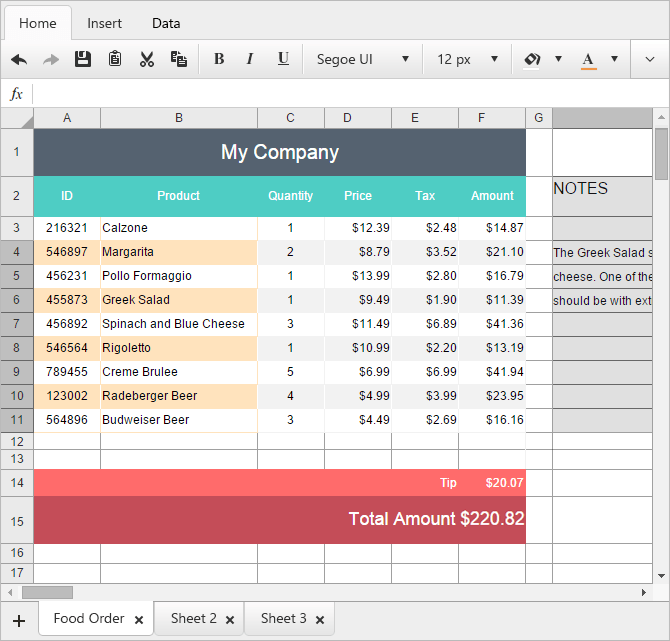This screenshot has width=670, height=641.
Task: Click the Amount header cell
Action: (492, 196)
